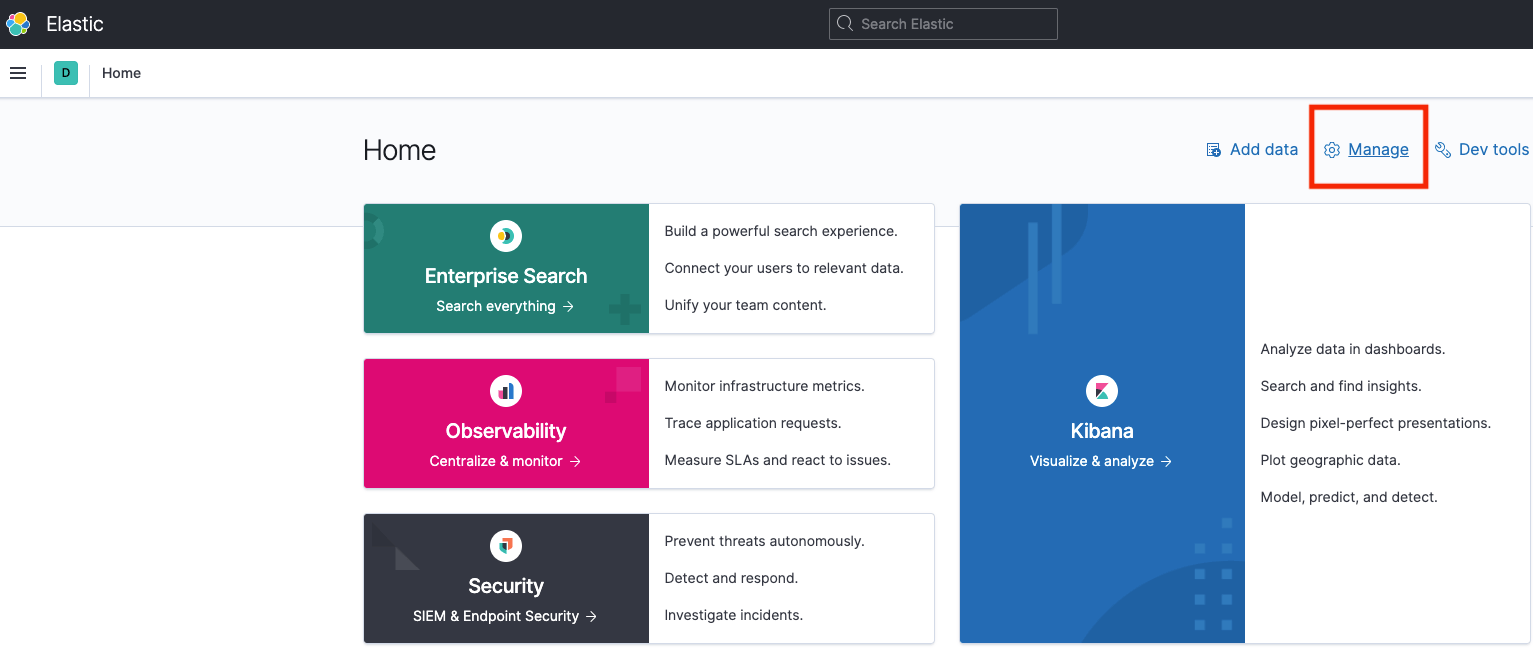Click the Dev tools wrench icon
The image size is (1533, 664).
click(x=1442, y=150)
